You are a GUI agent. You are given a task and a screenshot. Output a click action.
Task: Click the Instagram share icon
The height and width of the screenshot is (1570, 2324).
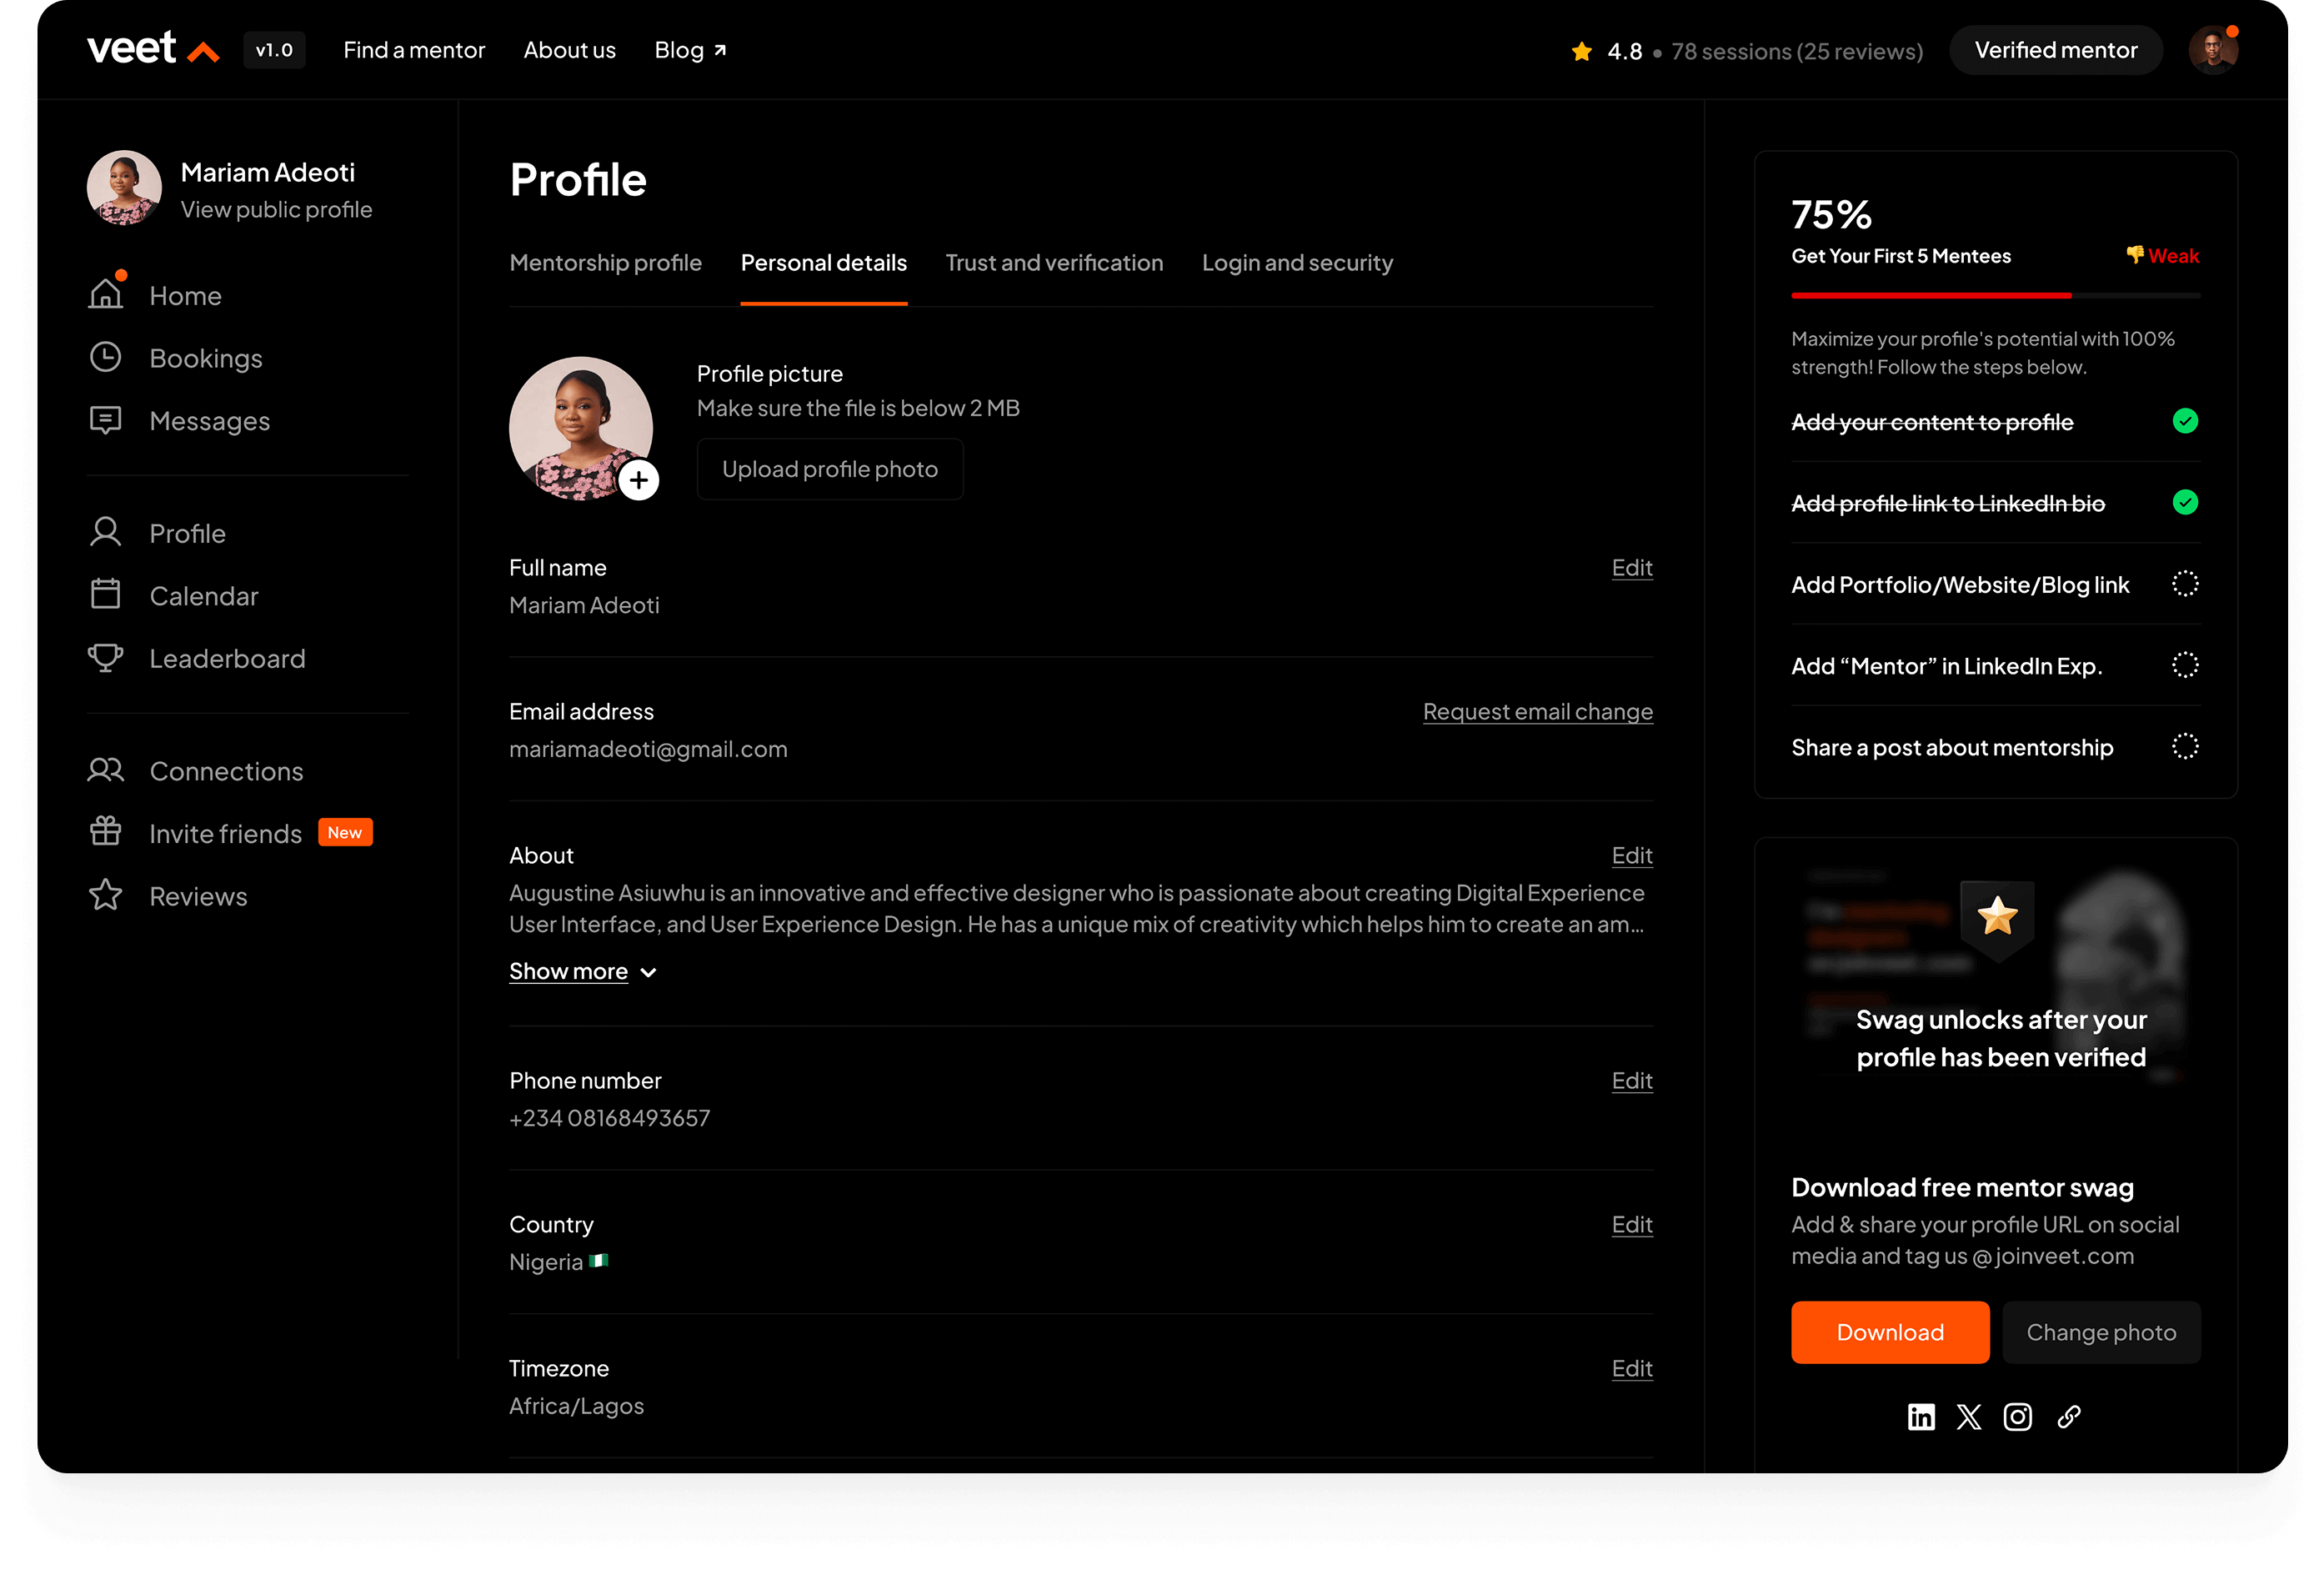coord(2017,1416)
